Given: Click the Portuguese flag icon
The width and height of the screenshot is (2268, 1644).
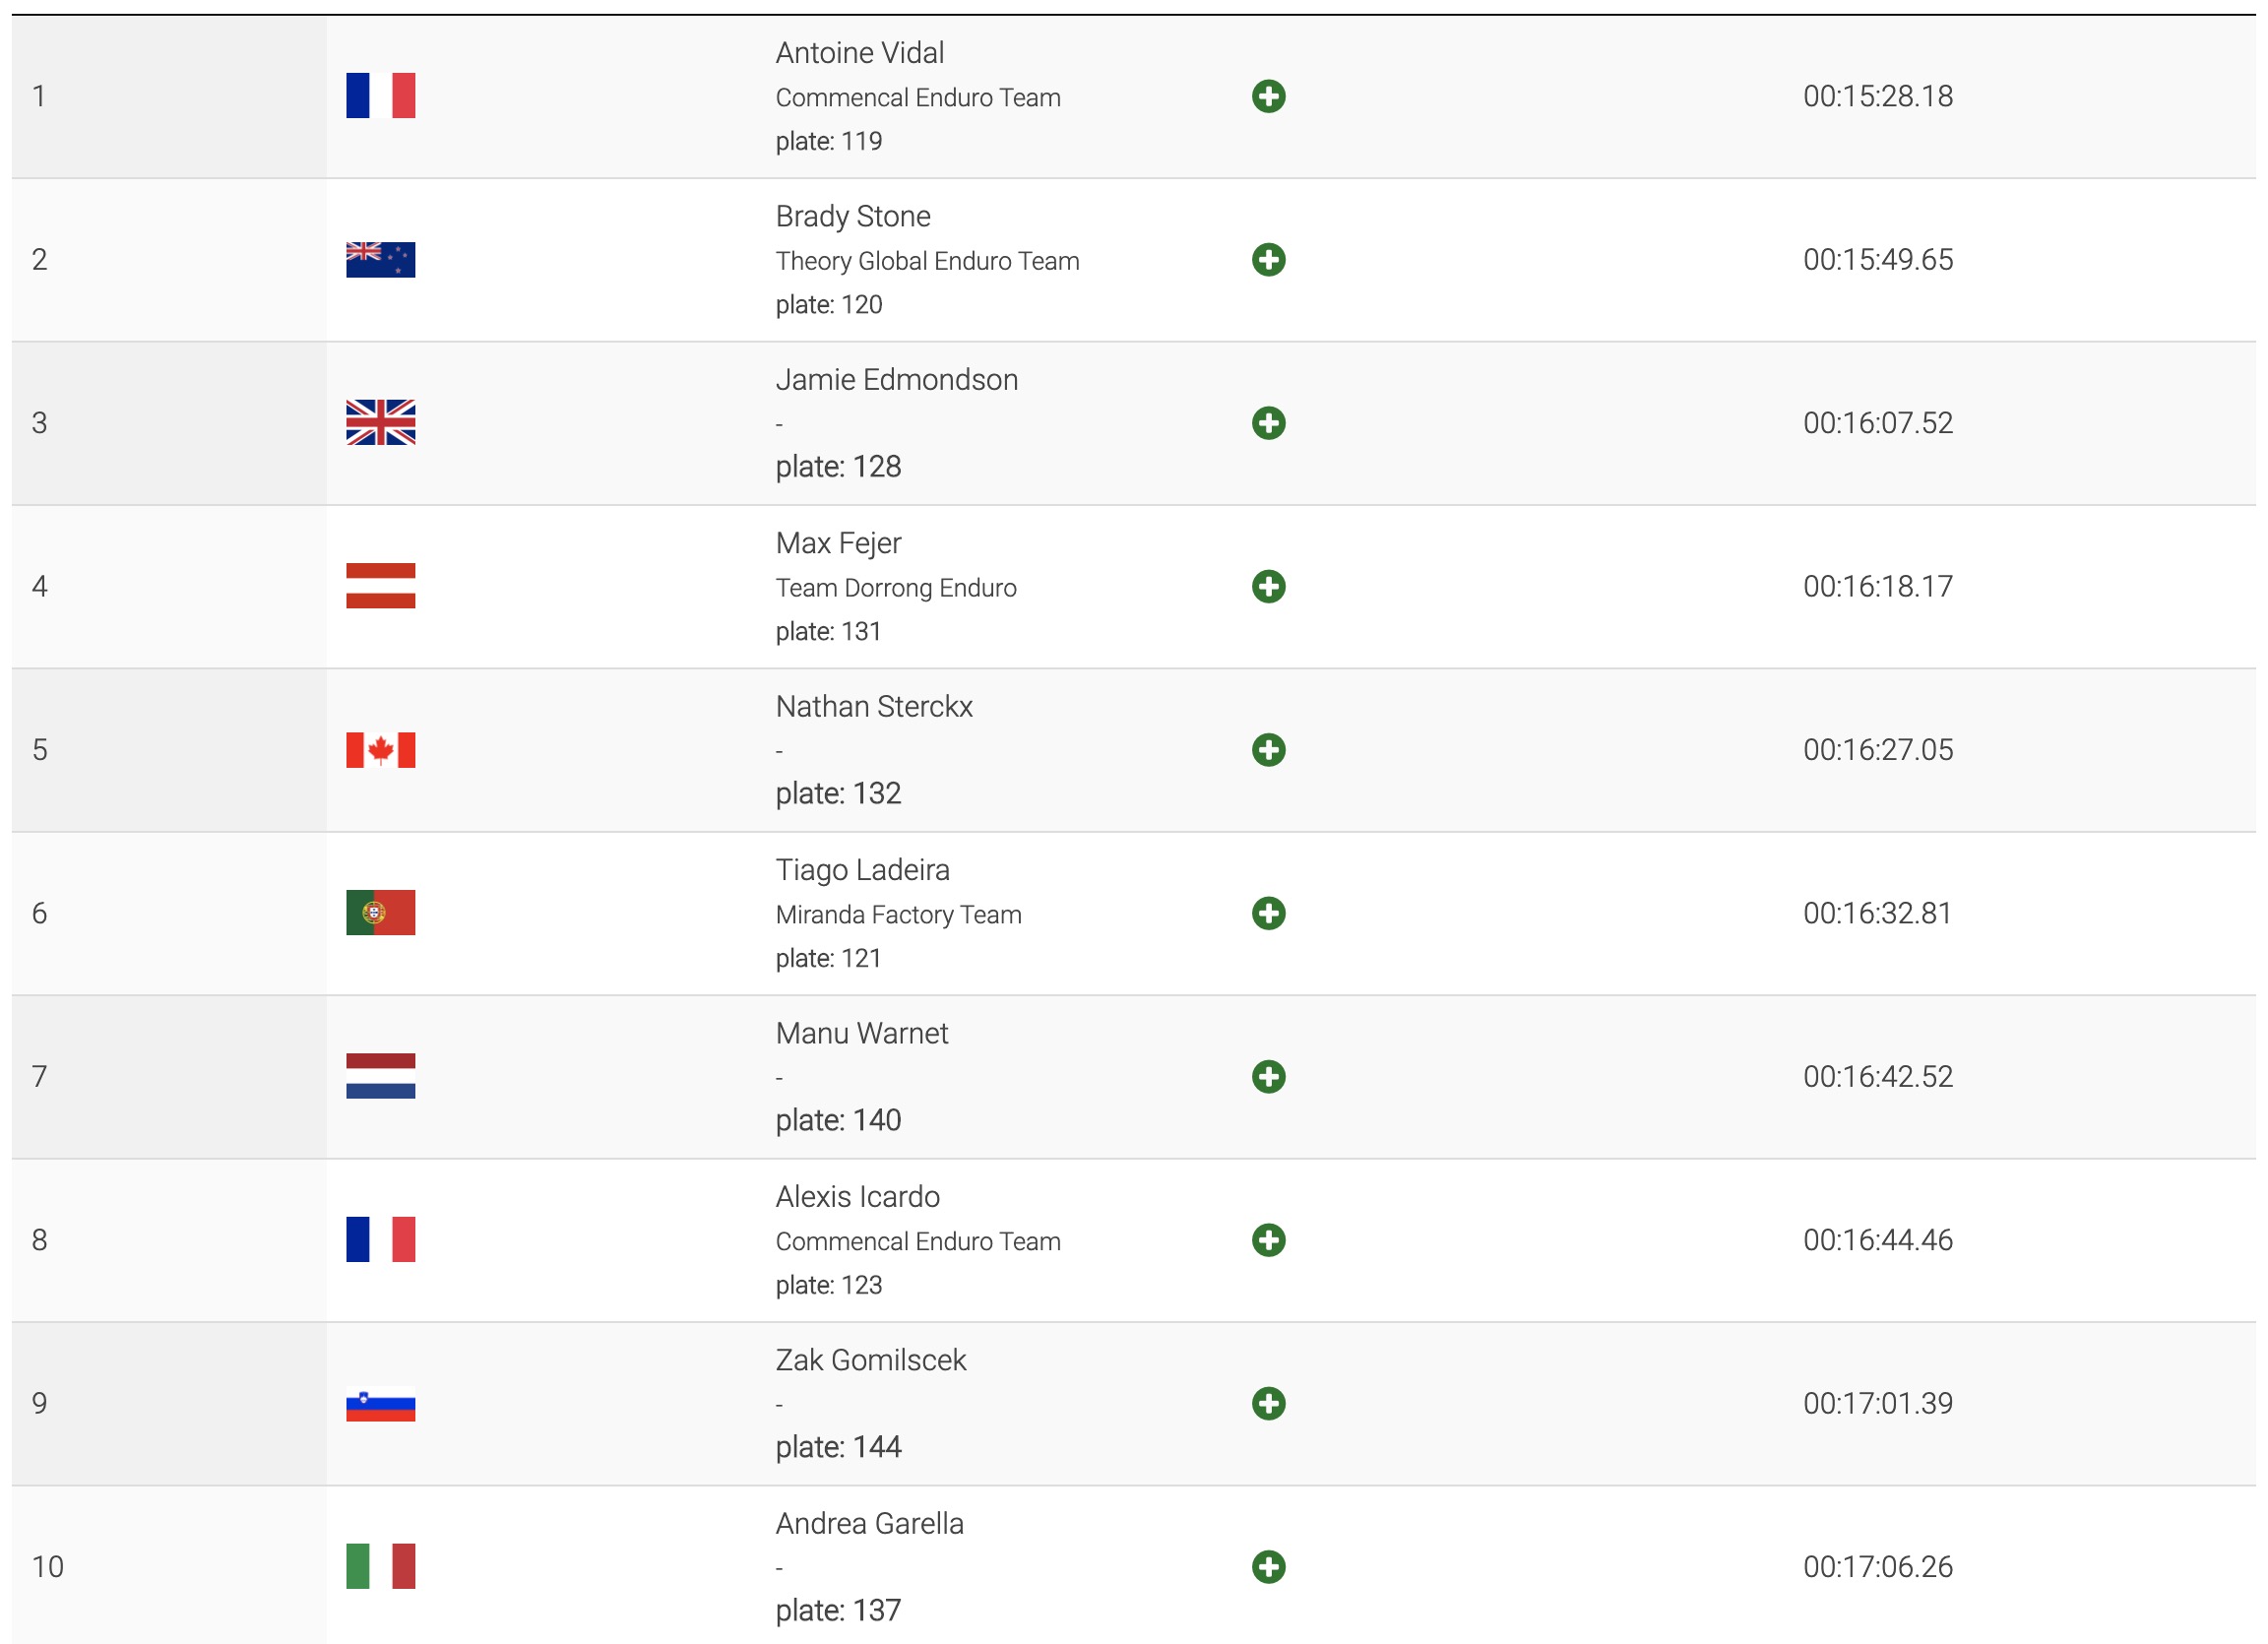Looking at the screenshot, I should coord(380,913).
